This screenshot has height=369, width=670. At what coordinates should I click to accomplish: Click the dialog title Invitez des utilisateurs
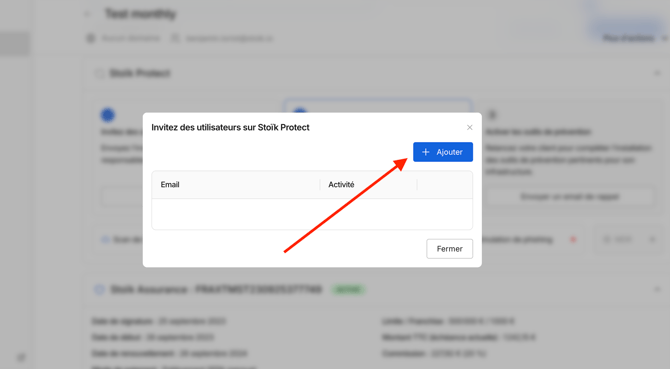(x=230, y=127)
